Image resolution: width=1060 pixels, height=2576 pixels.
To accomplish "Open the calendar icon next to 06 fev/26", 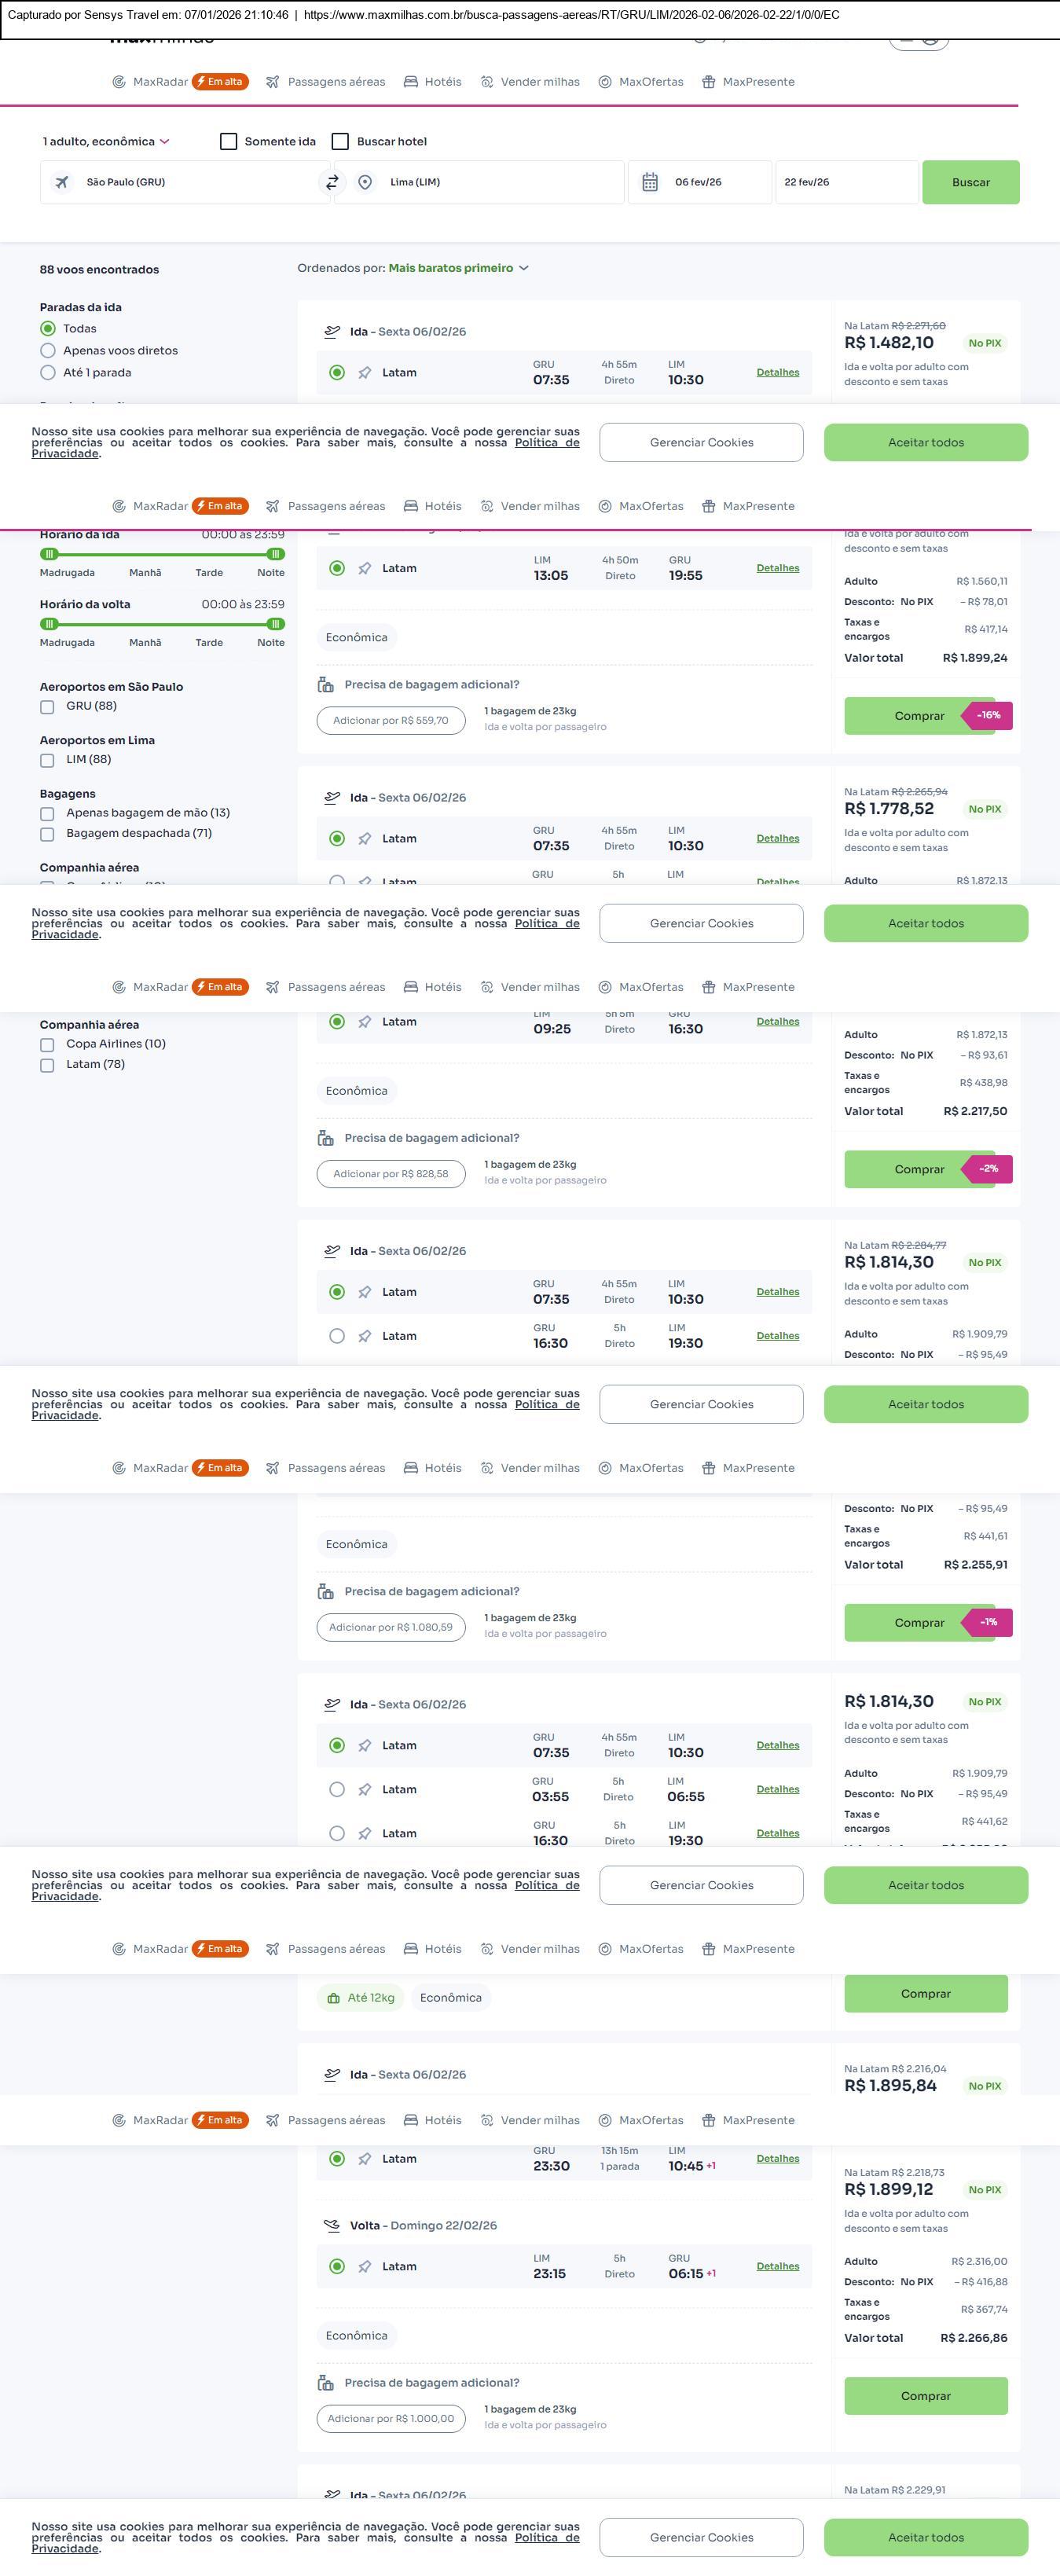I will pos(650,182).
